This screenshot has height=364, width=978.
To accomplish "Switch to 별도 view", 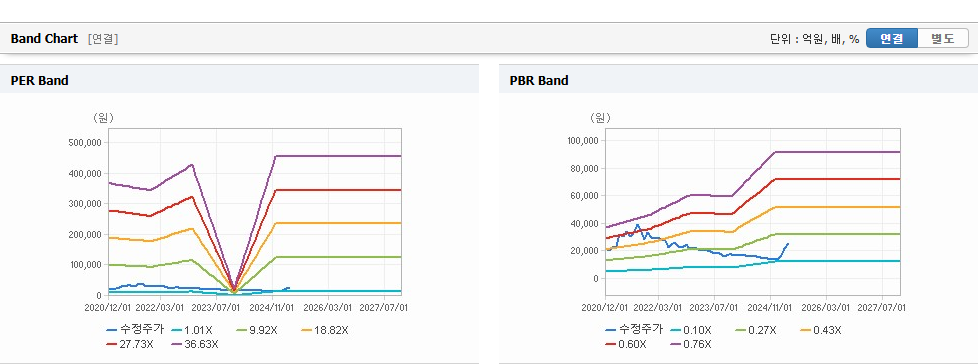I will point(943,38).
